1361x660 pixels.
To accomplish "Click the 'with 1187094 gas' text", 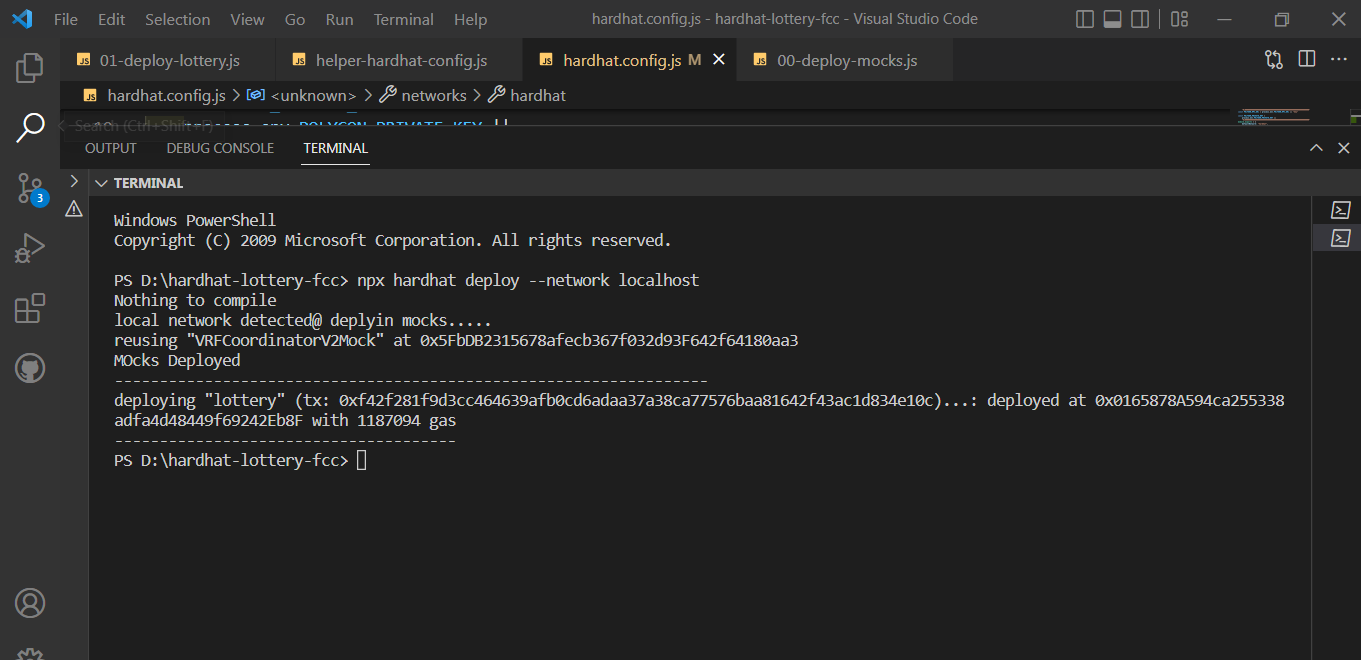I will [x=384, y=420].
